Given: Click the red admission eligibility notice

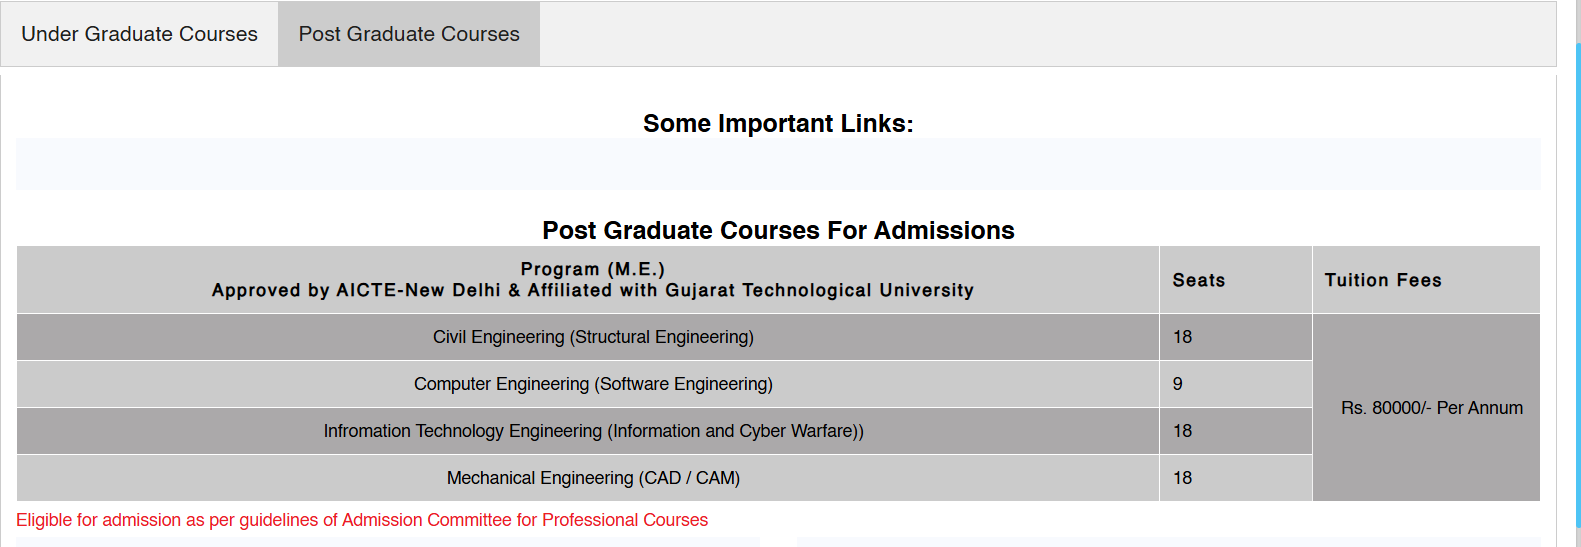Looking at the screenshot, I should tap(362, 520).
